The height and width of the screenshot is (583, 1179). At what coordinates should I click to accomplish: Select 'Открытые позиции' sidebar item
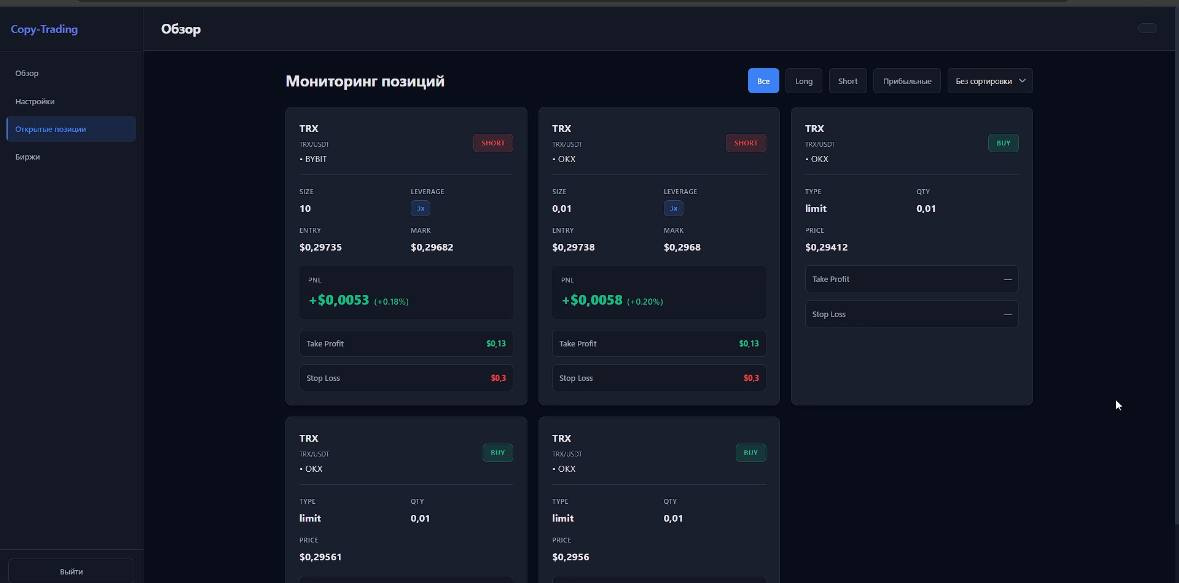click(x=71, y=129)
